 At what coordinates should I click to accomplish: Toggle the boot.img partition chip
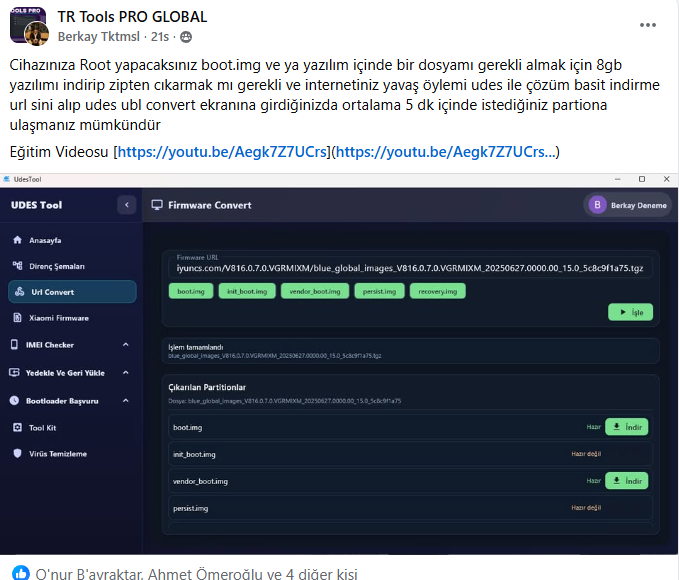(190, 291)
